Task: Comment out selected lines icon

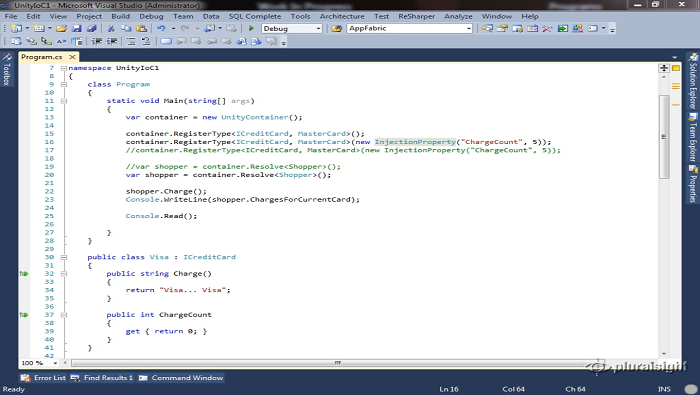Action: tap(131, 42)
